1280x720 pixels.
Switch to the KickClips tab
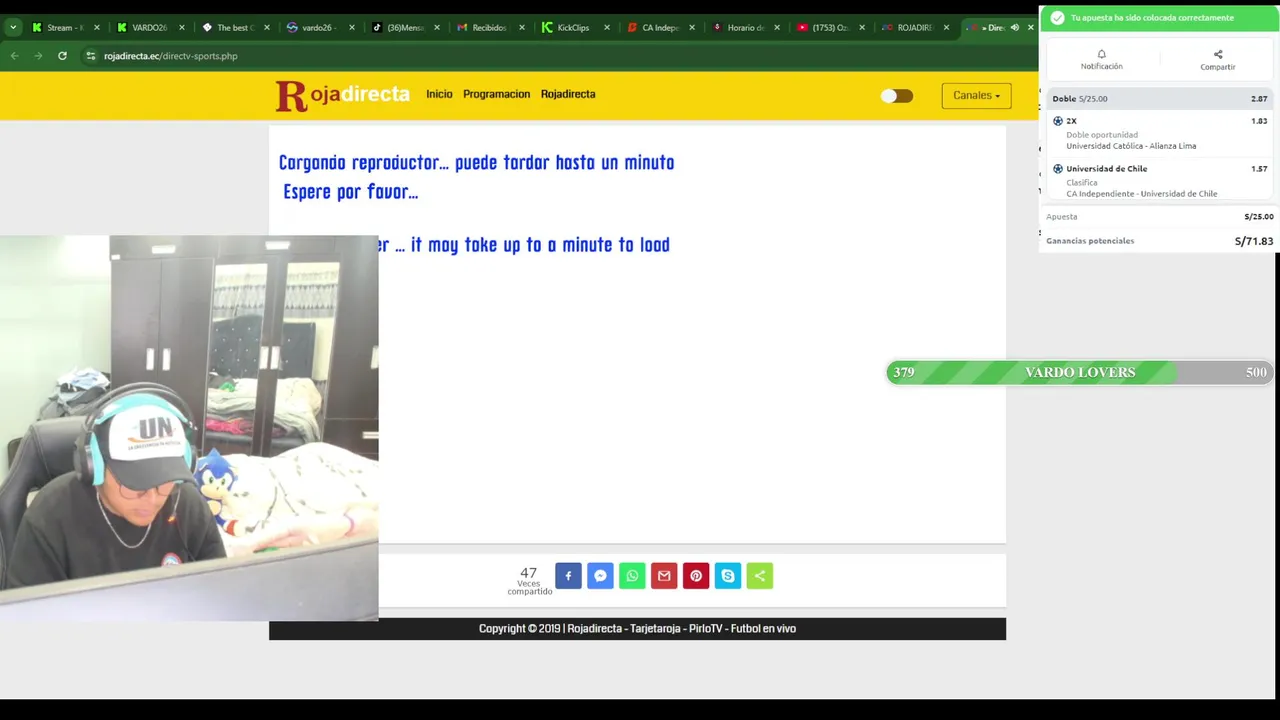pyautogui.click(x=573, y=28)
